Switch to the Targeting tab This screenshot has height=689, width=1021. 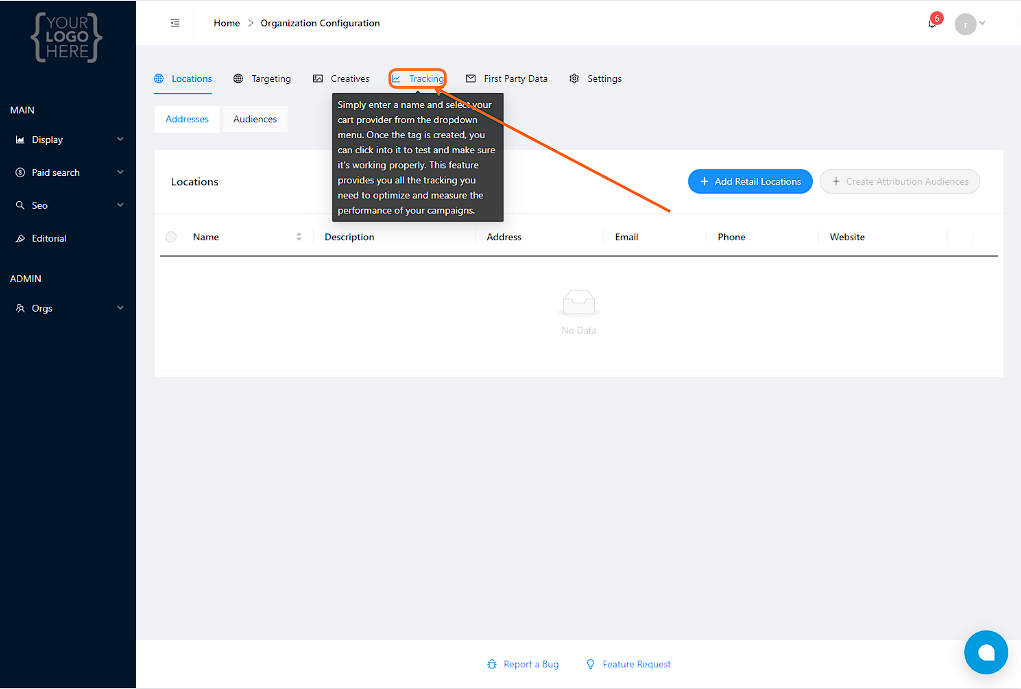[x=262, y=79]
